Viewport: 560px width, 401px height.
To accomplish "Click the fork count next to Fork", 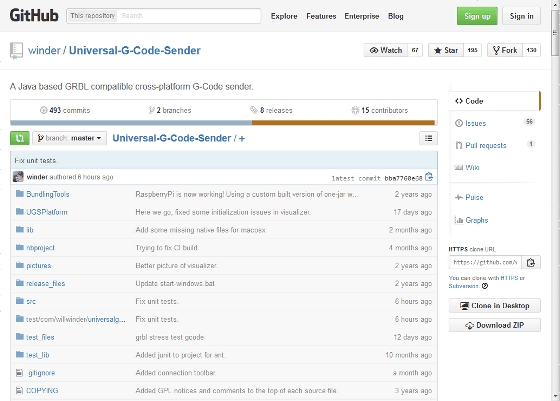I will (531, 50).
